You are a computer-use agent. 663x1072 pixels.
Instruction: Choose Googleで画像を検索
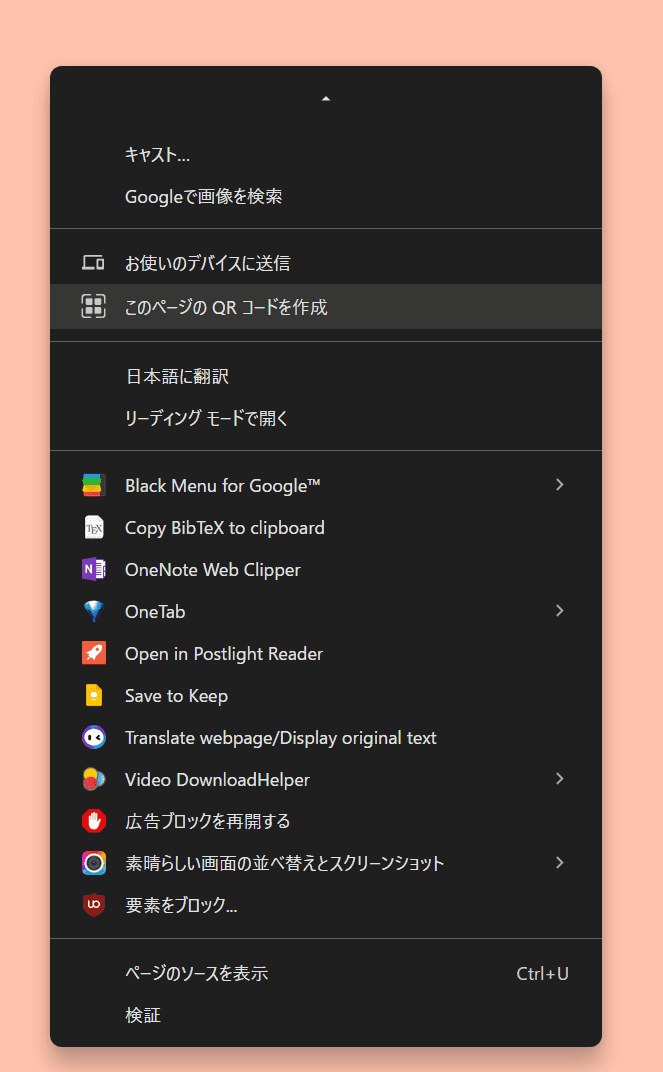(203, 197)
